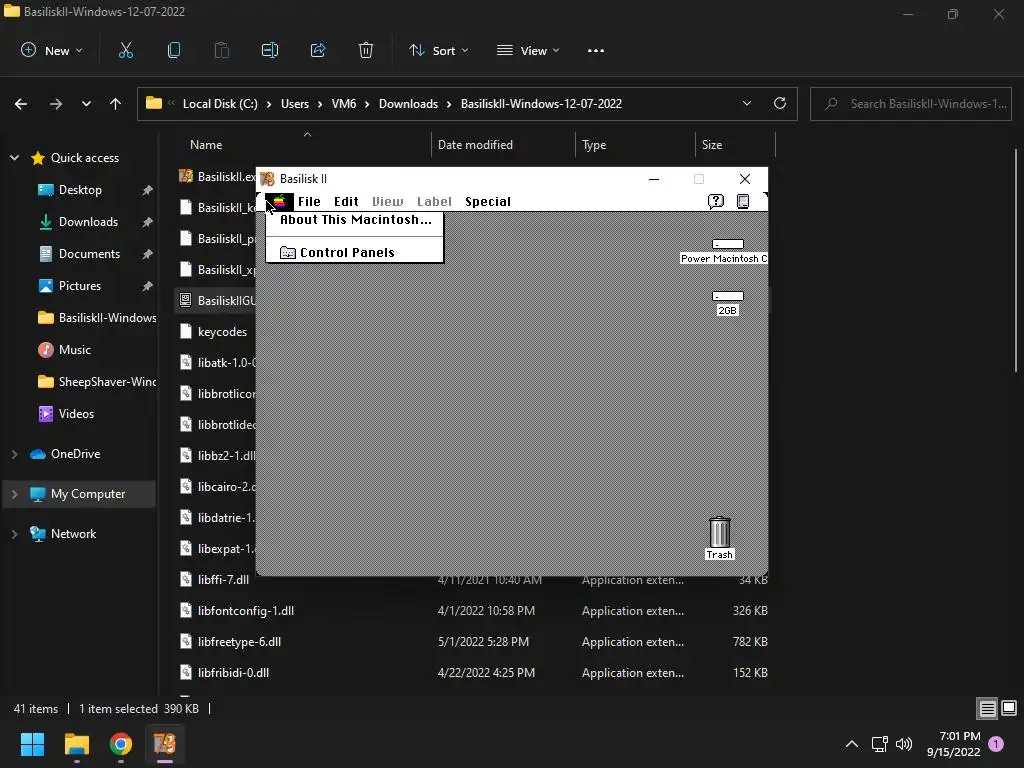This screenshot has width=1024, height=768.
Task: Click the Help balloon icon in Mac menu bar
Action: pyautogui.click(x=716, y=201)
